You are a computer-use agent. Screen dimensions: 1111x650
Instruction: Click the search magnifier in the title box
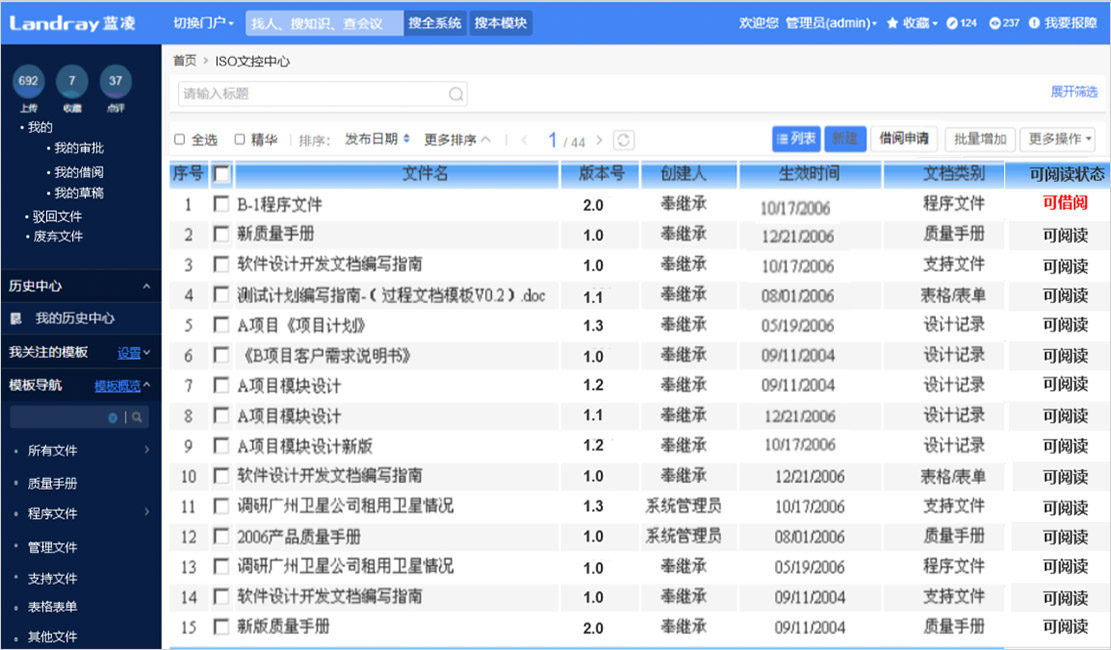click(x=455, y=94)
